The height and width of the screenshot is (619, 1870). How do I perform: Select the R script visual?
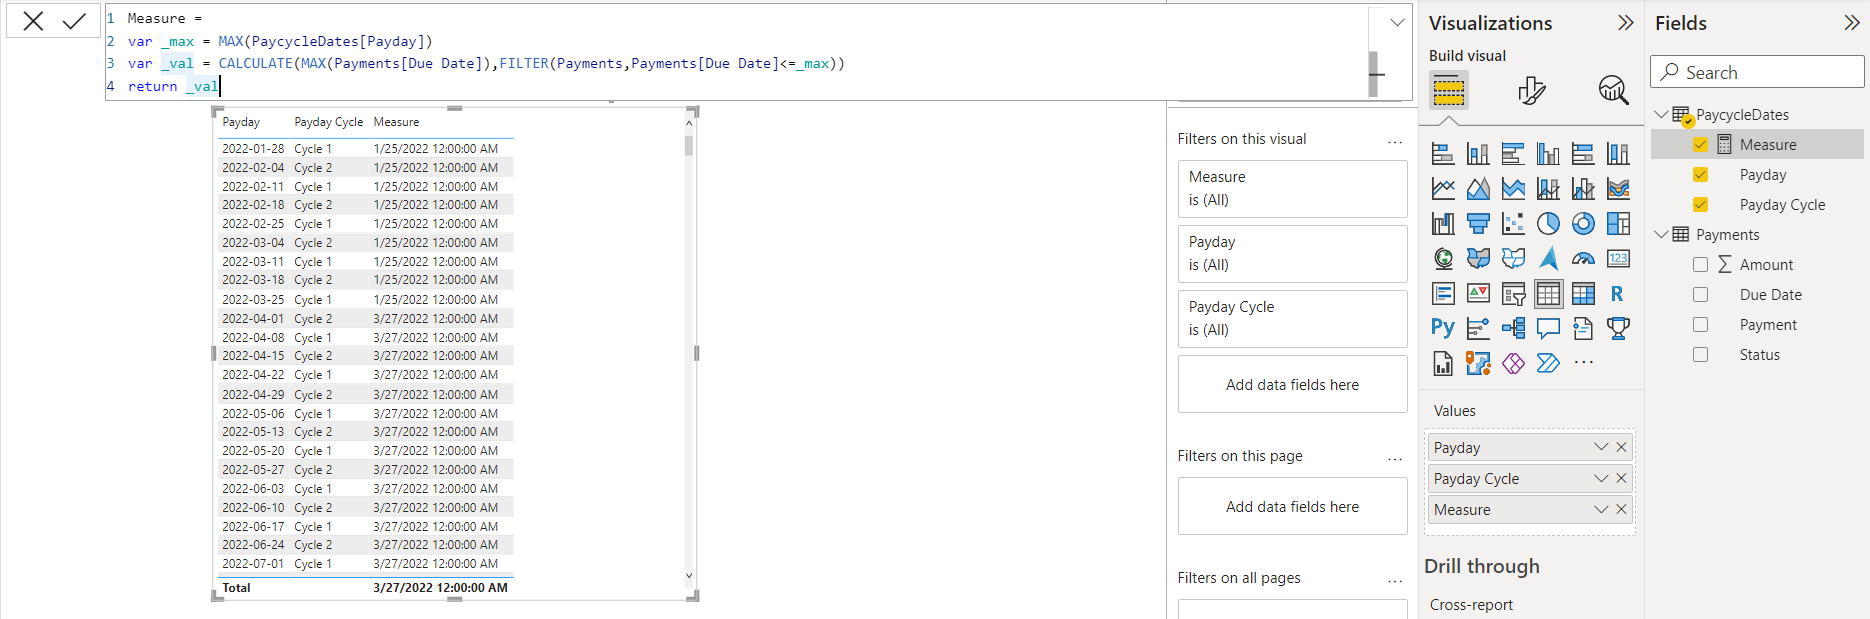1618,293
